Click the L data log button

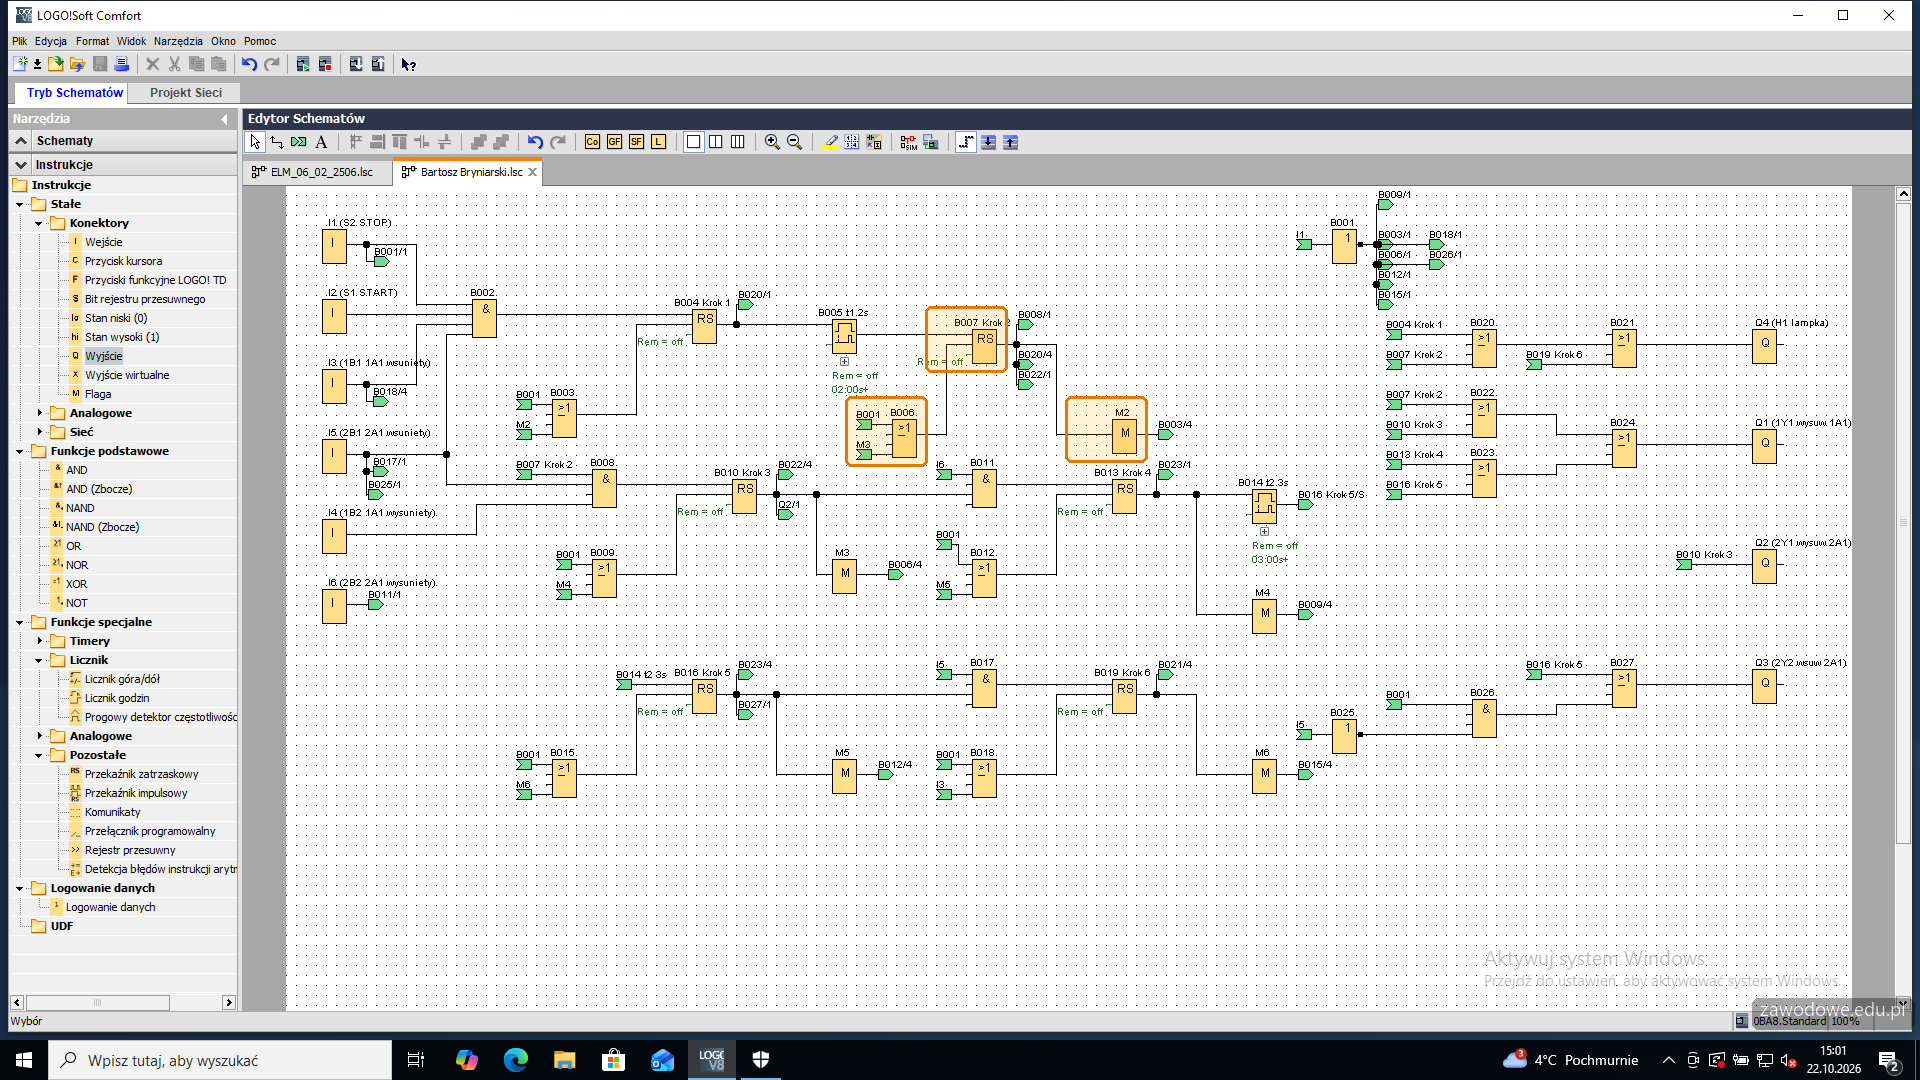tap(658, 142)
